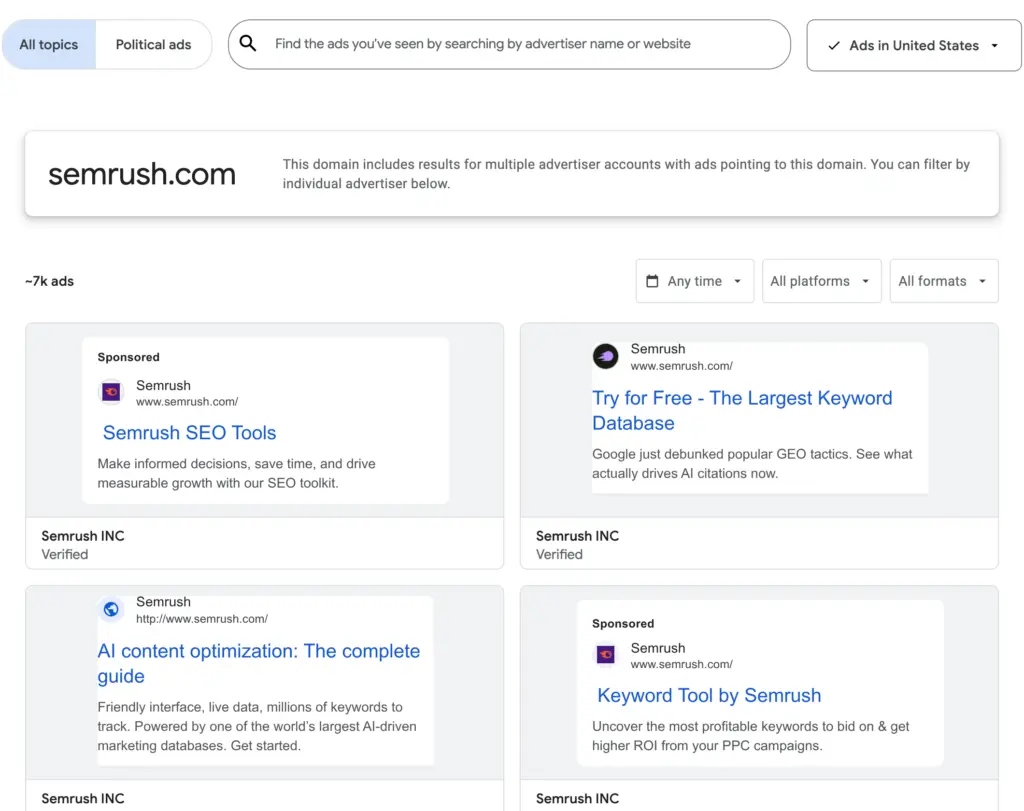Image resolution: width=1024 pixels, height=811 pixels.
Task: Click the description mentioning GEO tactics
Action: 752,463
